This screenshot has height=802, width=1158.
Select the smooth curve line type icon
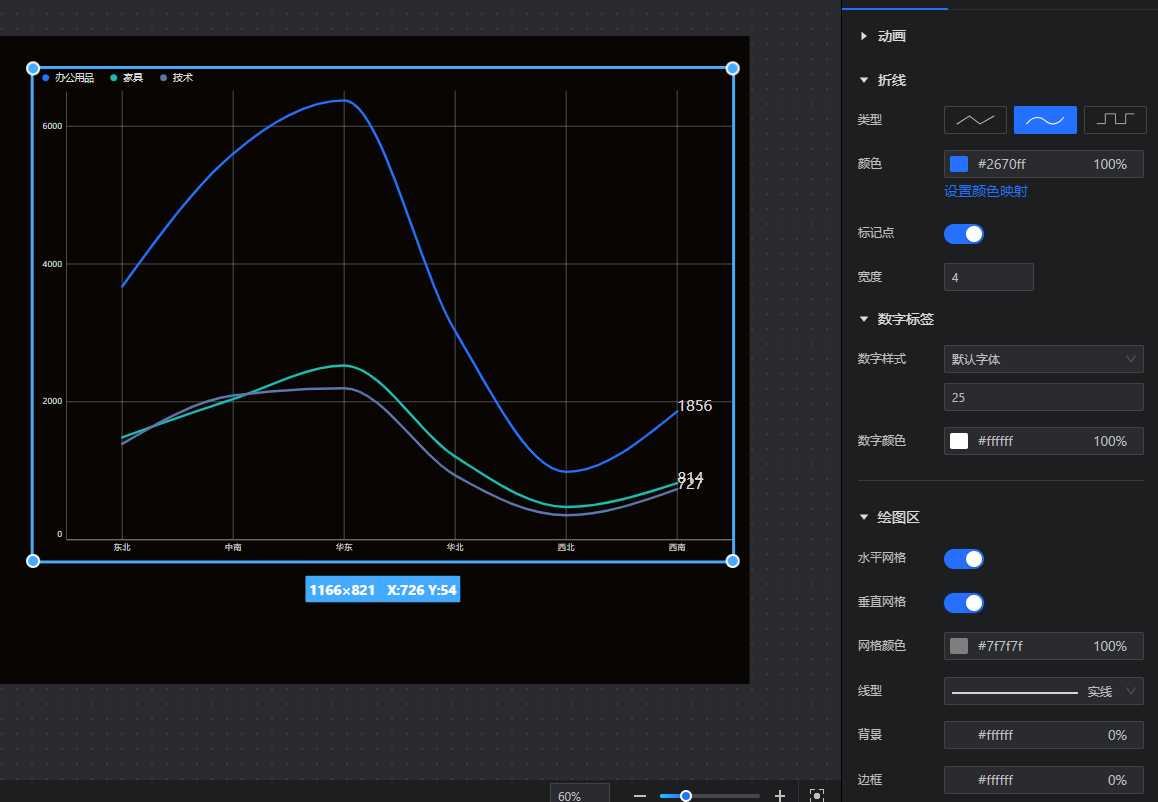coord(1045,120)
